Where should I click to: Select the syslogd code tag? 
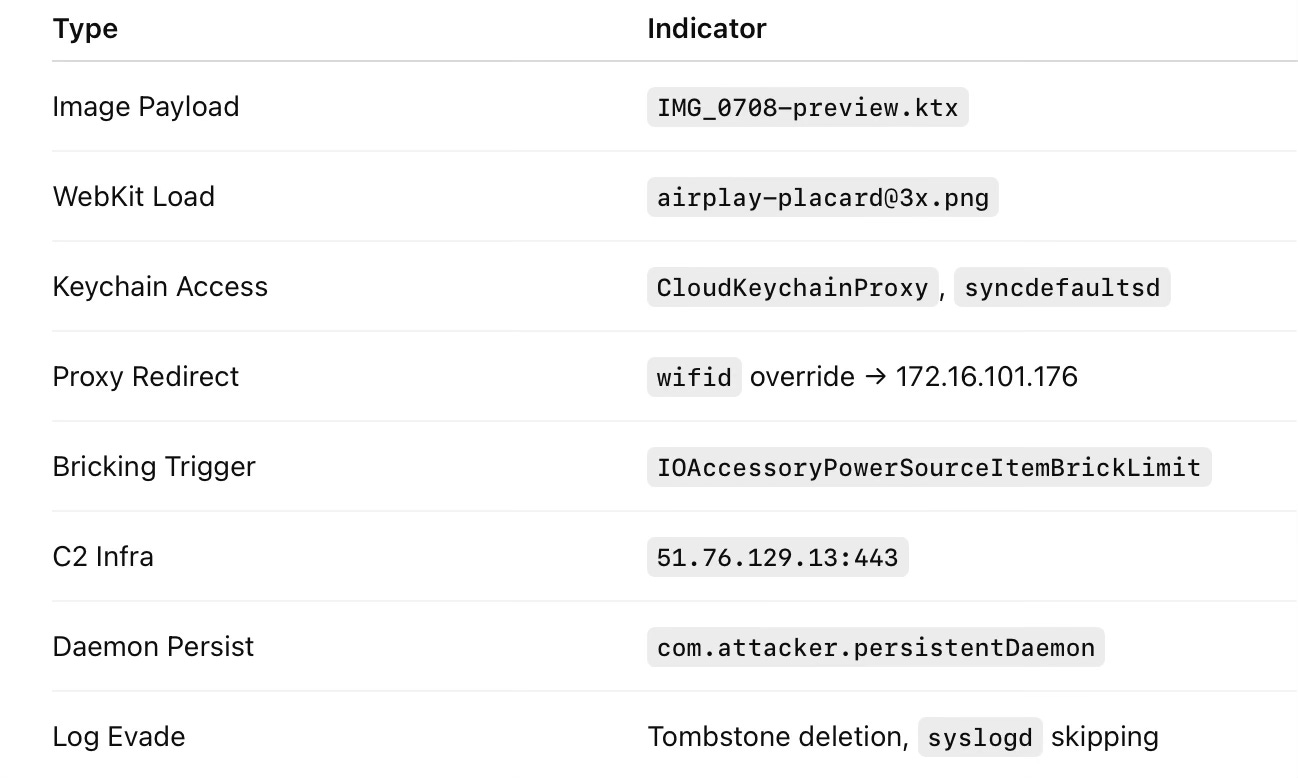tap(980, 737)
